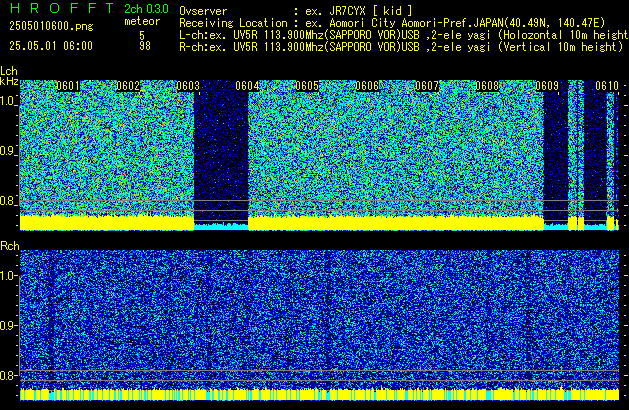The height and width of the screenshot is (410, 629).
Task: Click the 0603 time marker
Action: [x=188, y=86]
